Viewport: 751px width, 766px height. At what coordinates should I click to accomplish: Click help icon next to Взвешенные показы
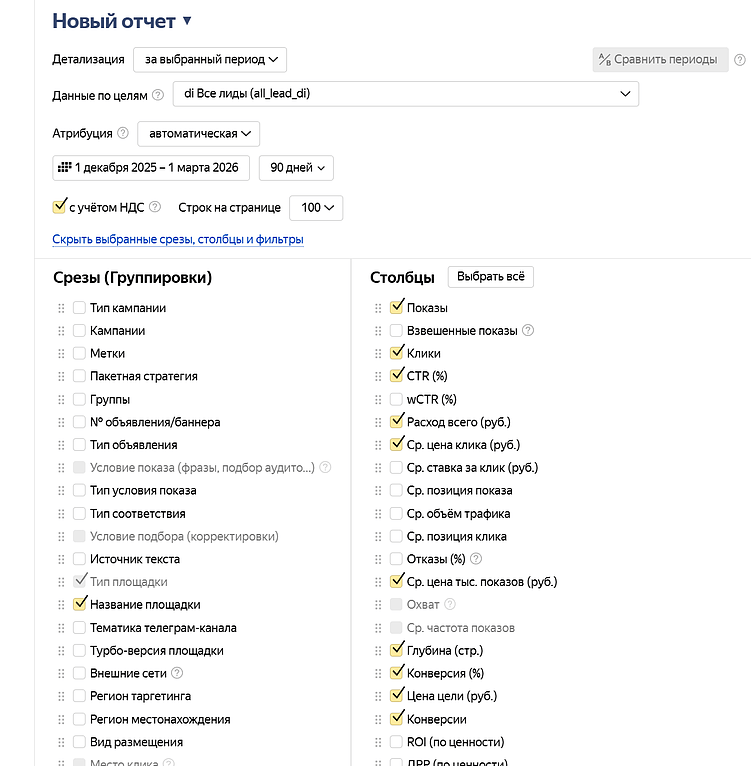point(528,330)
